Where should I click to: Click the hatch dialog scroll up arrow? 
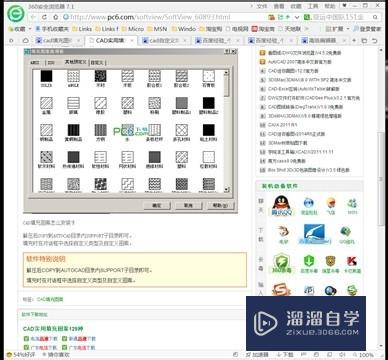(x=227, y=72)
